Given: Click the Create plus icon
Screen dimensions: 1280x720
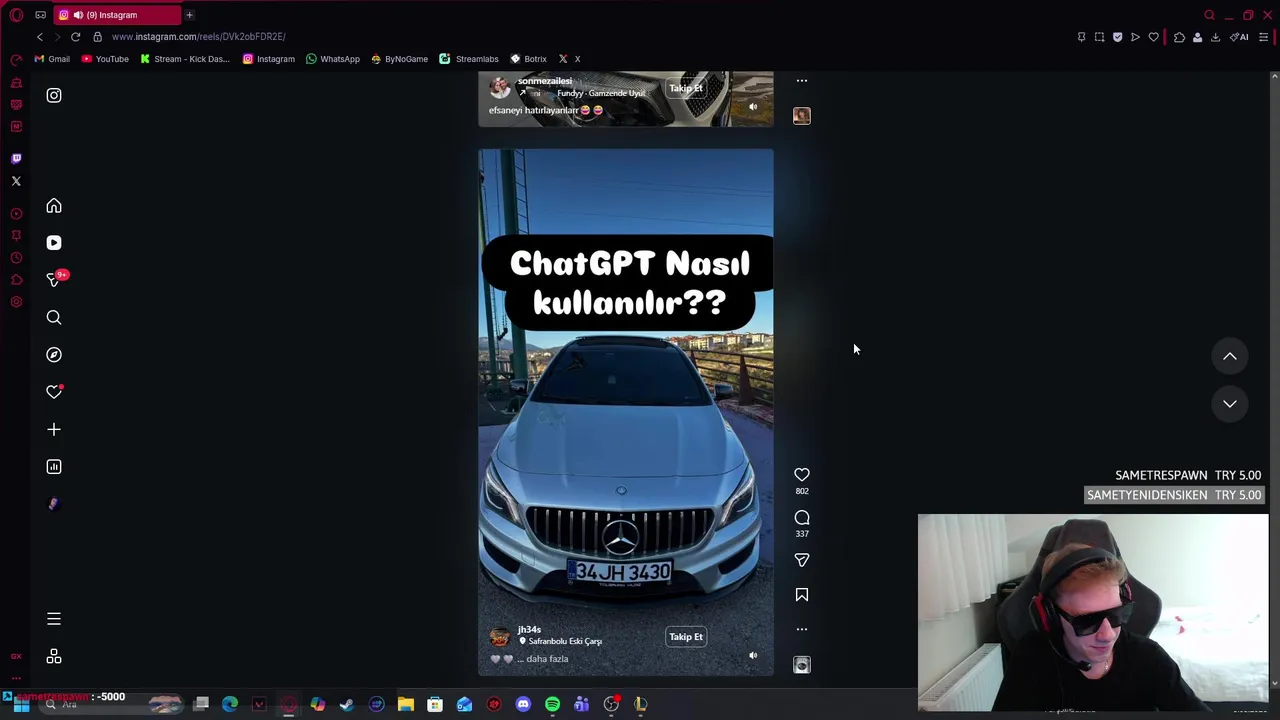Looking at the screenshot, I should point(54,429).
